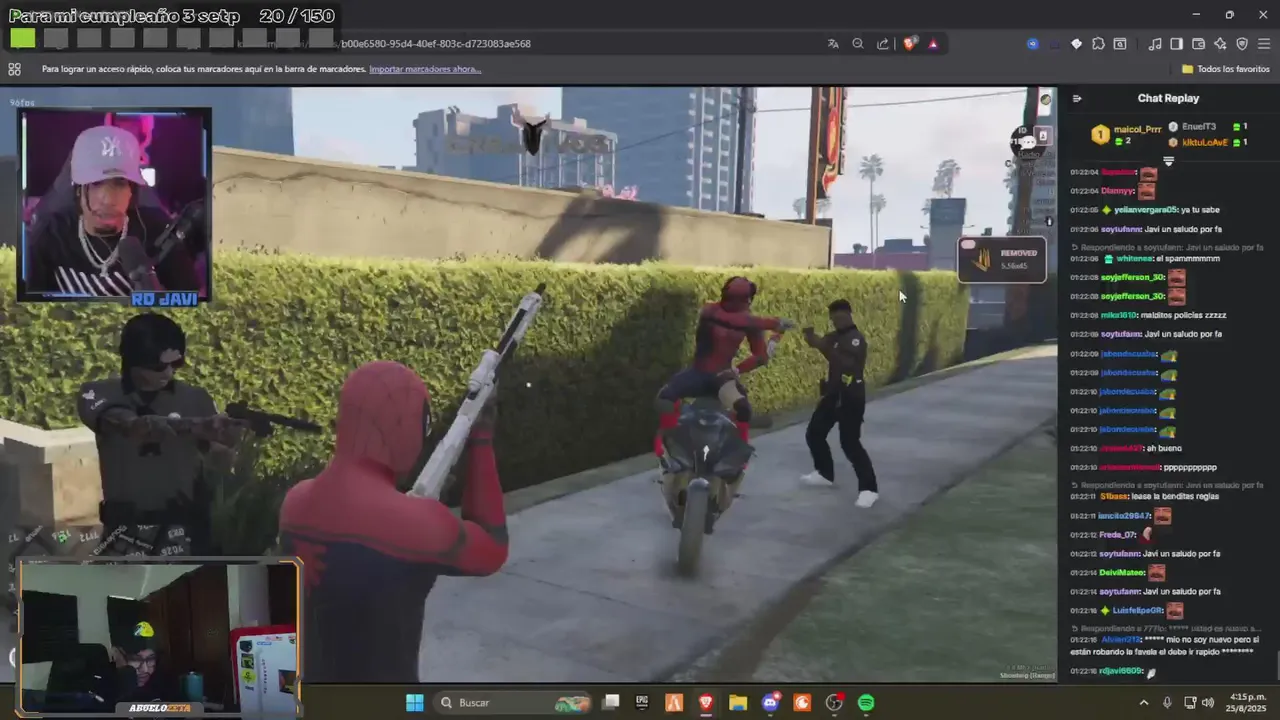Viewport: 1280px width, 720px height.
Task: Open the Brave VPN shield icon
Action: tap(1242, 44)
